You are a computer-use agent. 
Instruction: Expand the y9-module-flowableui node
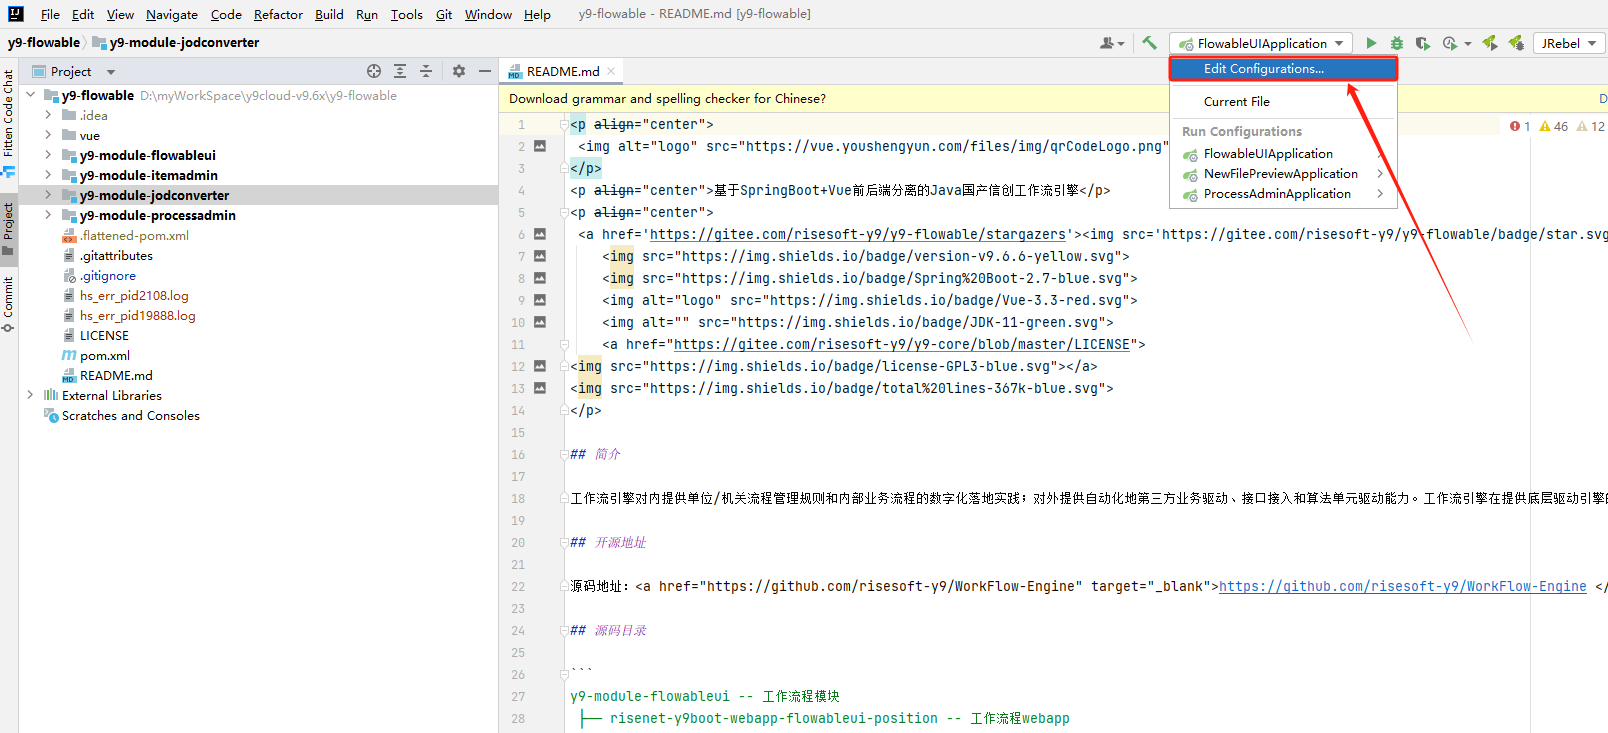coord(48,155)
